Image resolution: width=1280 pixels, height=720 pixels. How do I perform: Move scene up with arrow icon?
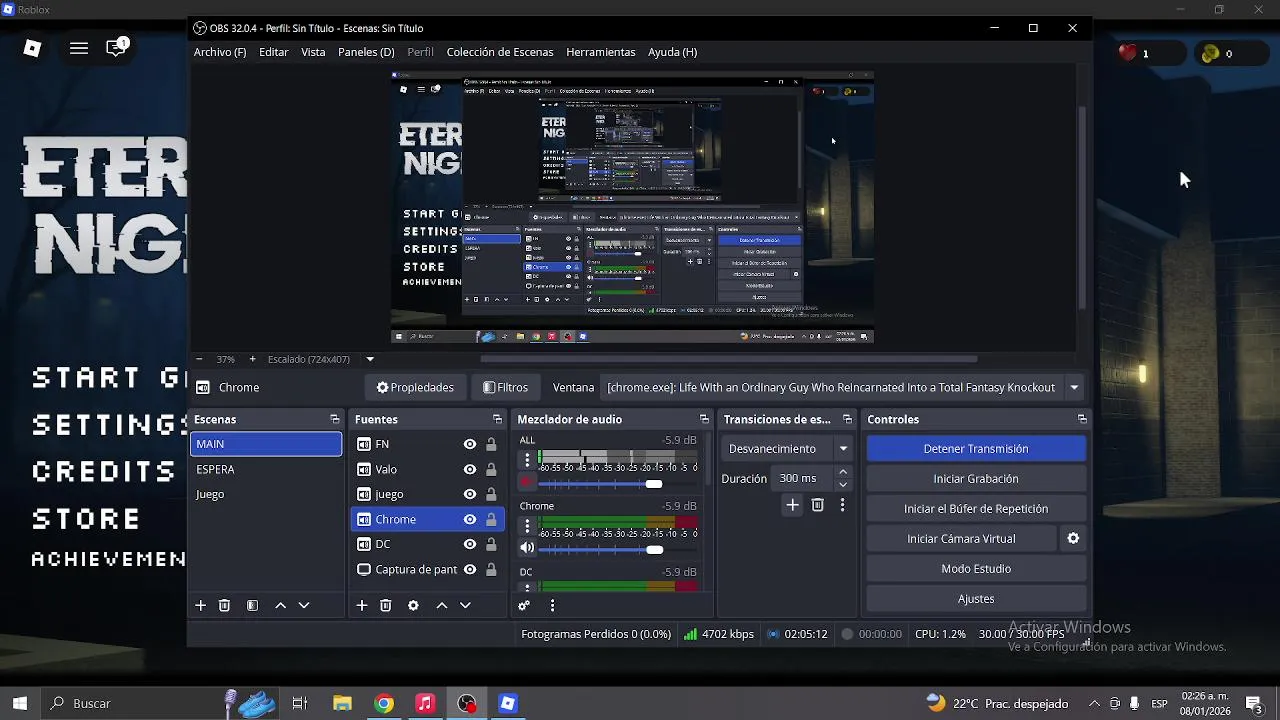tap(280, 605)
